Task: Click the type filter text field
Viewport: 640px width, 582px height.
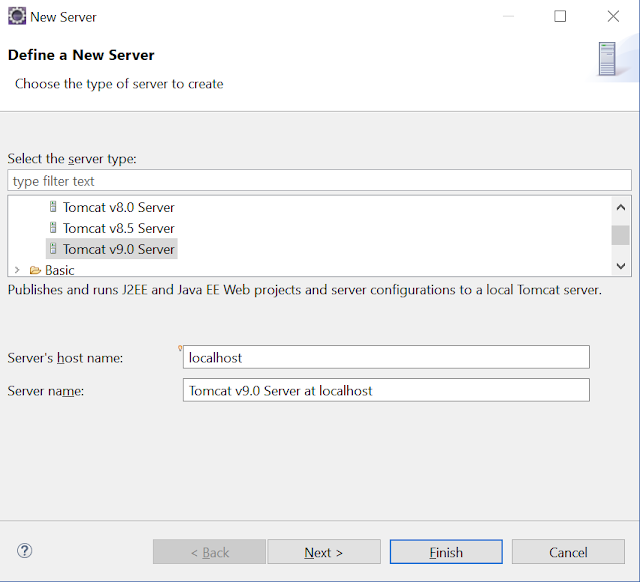Action: (319, 180)
